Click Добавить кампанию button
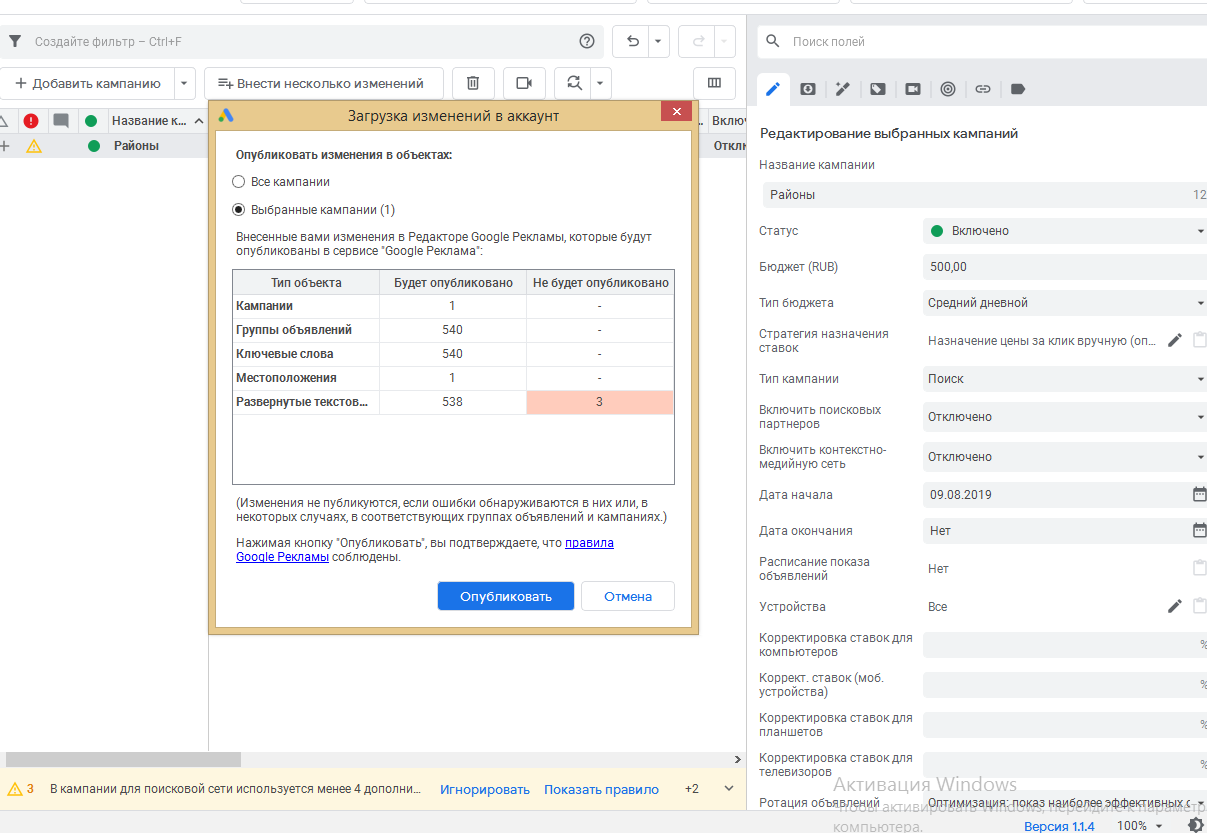Screen dimensions: 1207x833 tap(87, 83)
